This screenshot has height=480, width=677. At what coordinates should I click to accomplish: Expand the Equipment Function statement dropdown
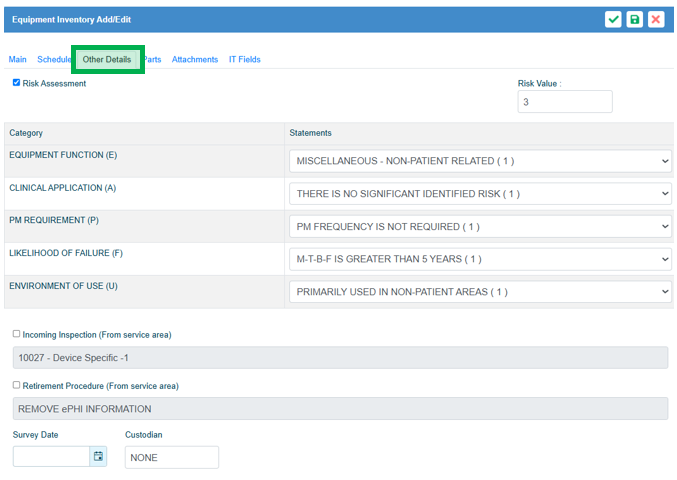coord(480,161)
